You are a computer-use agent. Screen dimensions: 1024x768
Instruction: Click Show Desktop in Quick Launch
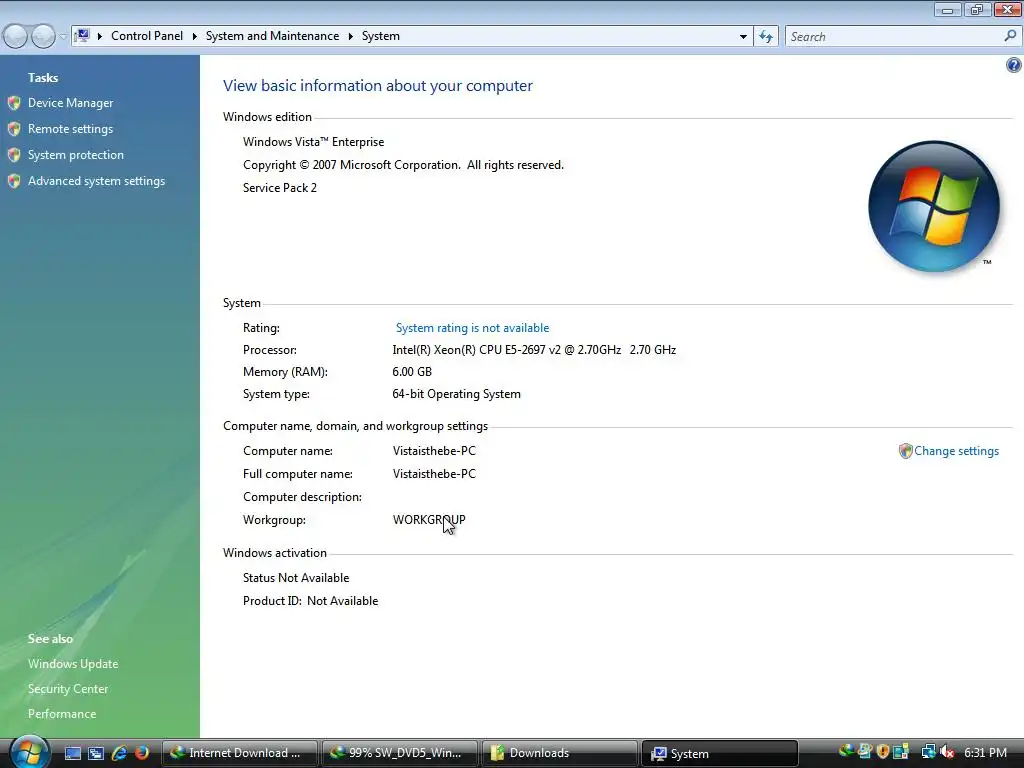(72, 754)
